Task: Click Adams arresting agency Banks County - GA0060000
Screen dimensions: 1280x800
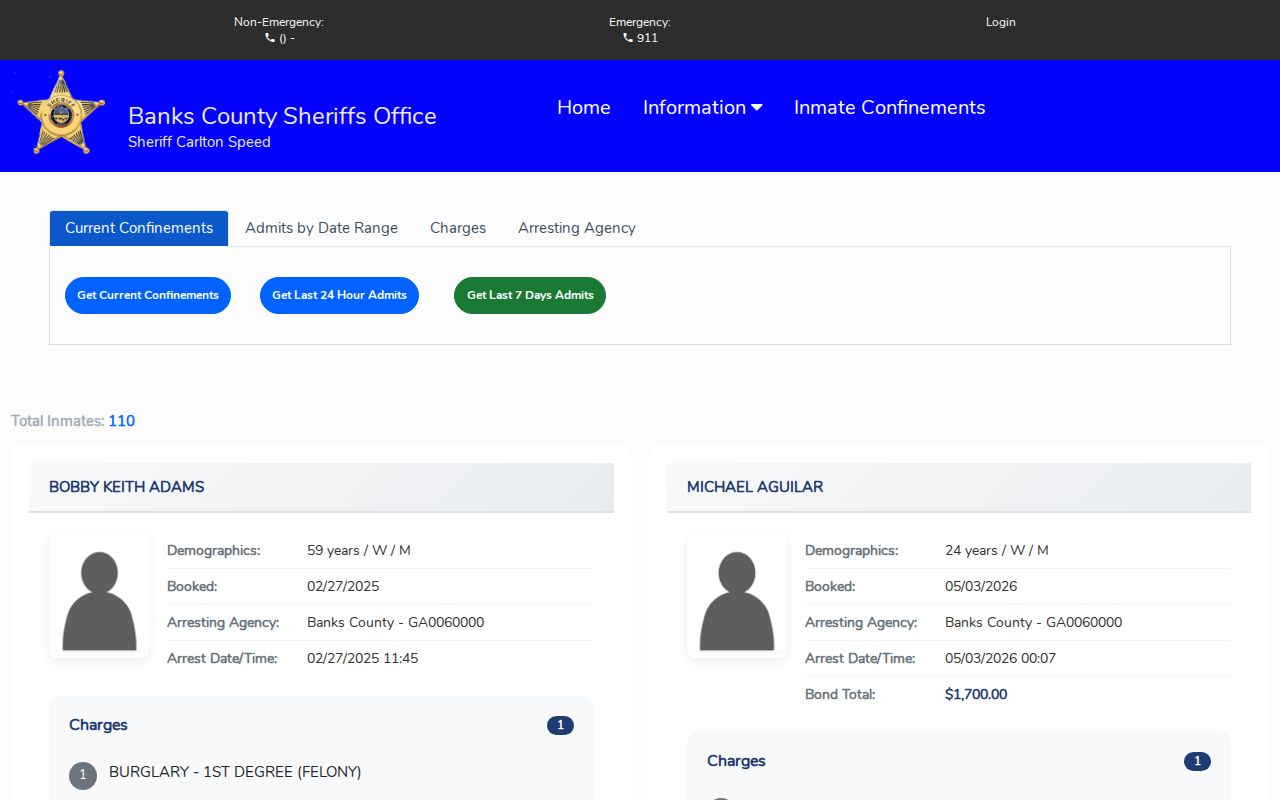Action: pos(395,622)
